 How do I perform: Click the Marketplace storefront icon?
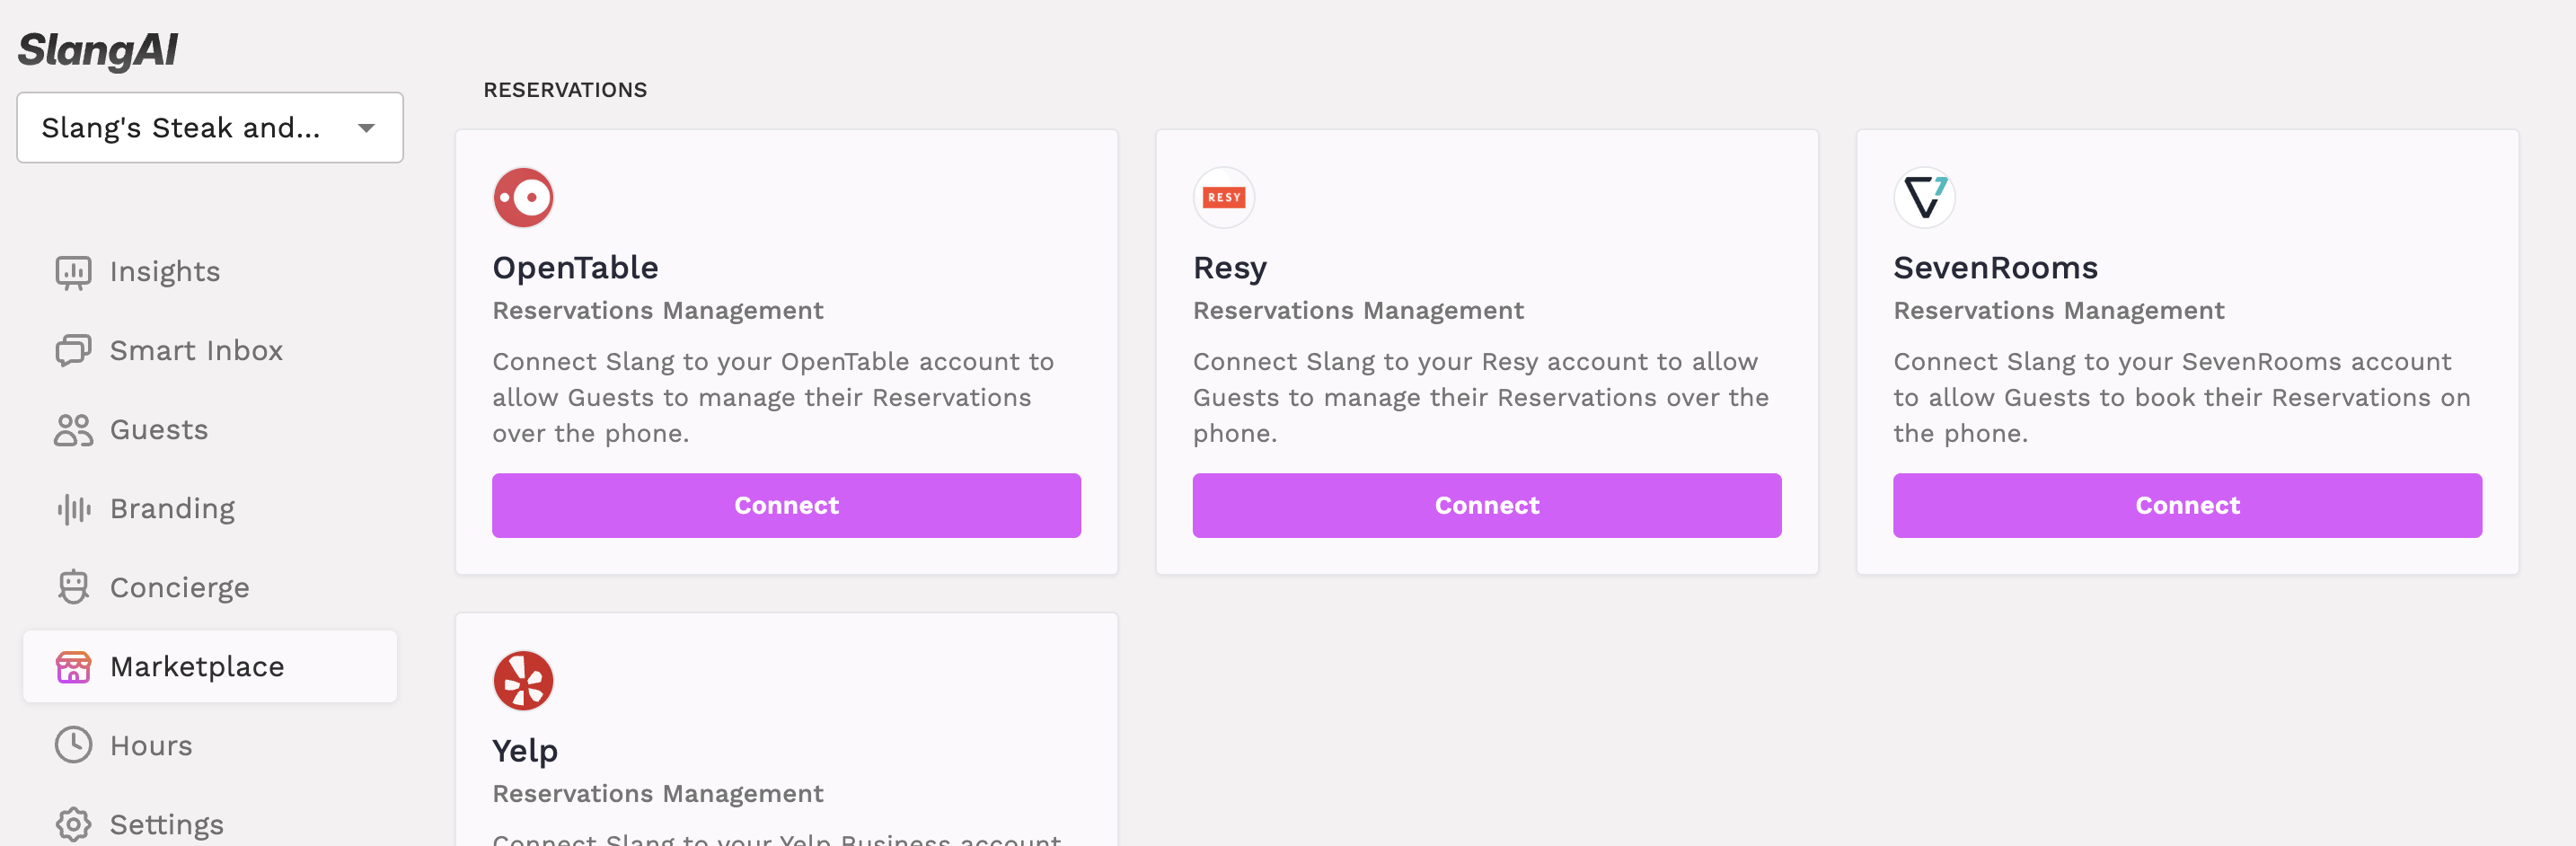click(73, 667)
